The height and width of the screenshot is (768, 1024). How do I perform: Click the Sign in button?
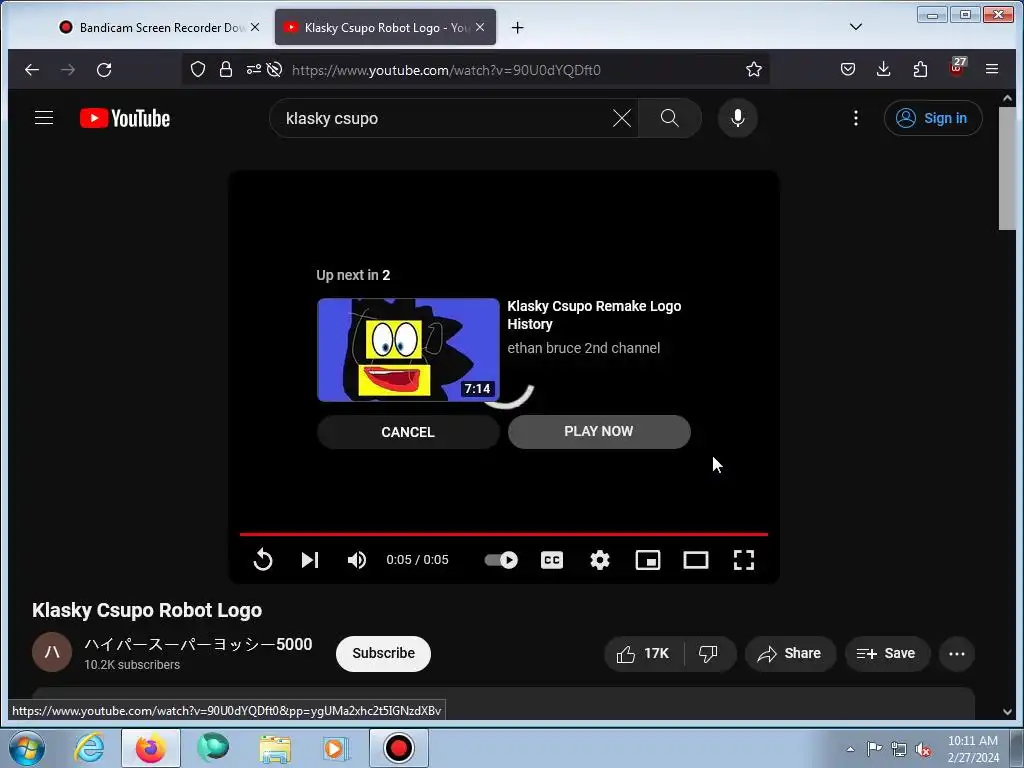tap(933, 118)
